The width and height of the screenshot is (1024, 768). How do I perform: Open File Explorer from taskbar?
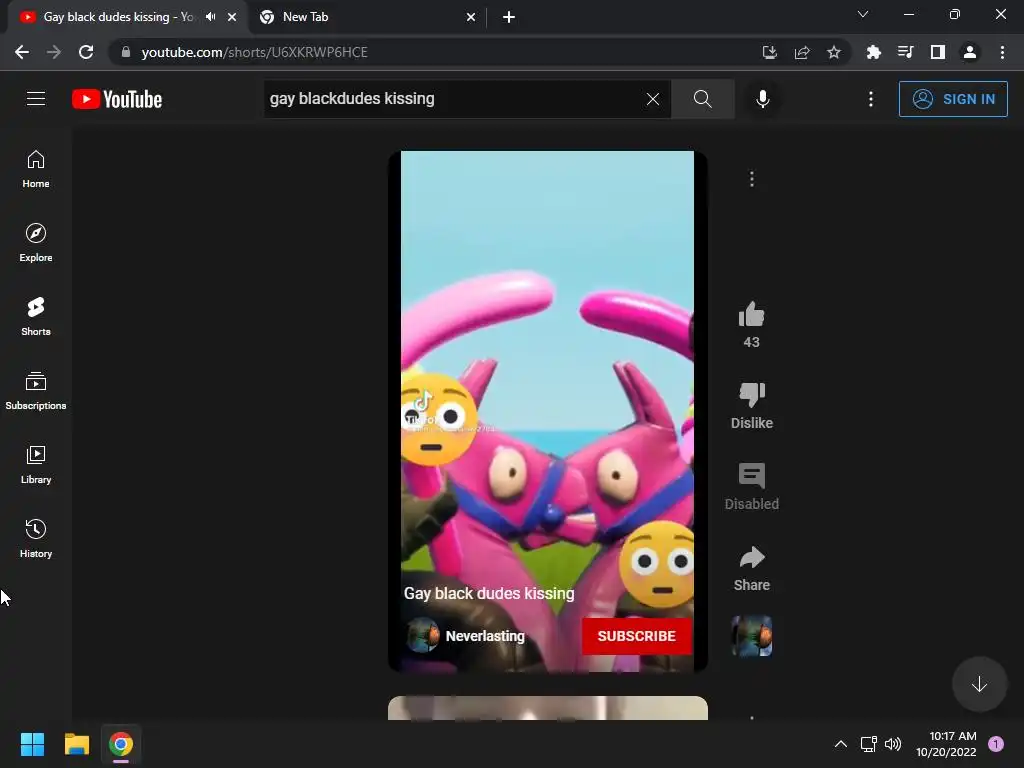pyautogui.click(x=76, y=744)
